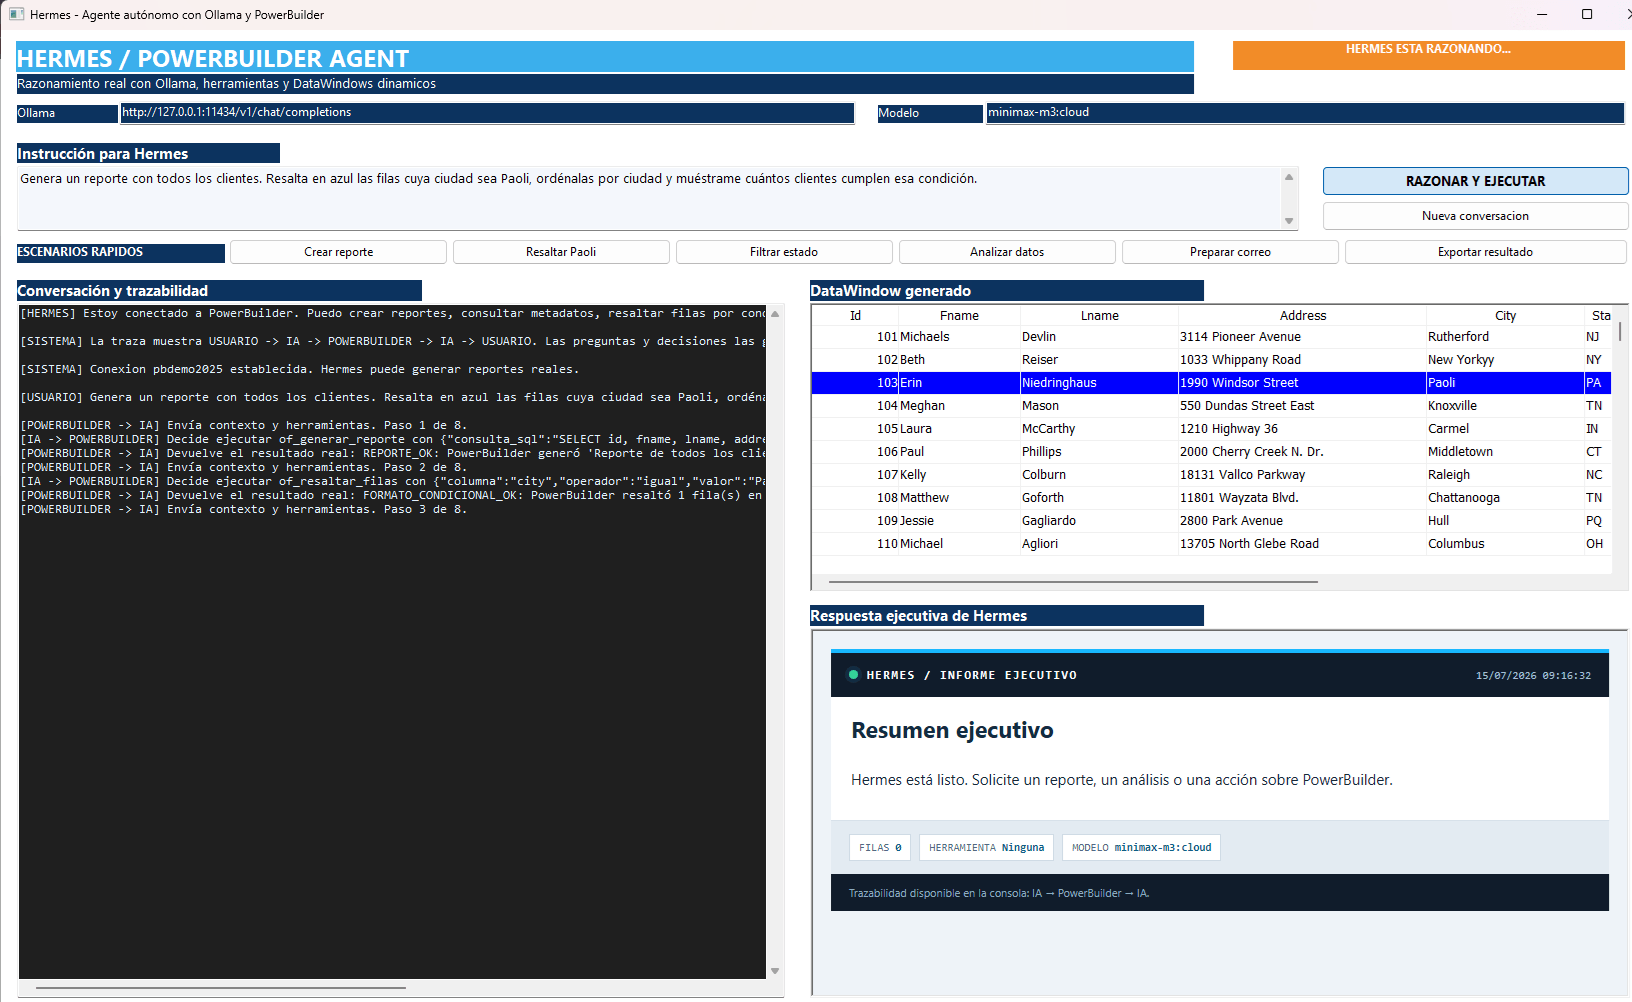The height and width of the screenshot is (1002, 1632).
Task: Click the Rutherford city cell
Action: pyautogui.click(x=1458, y=337)
